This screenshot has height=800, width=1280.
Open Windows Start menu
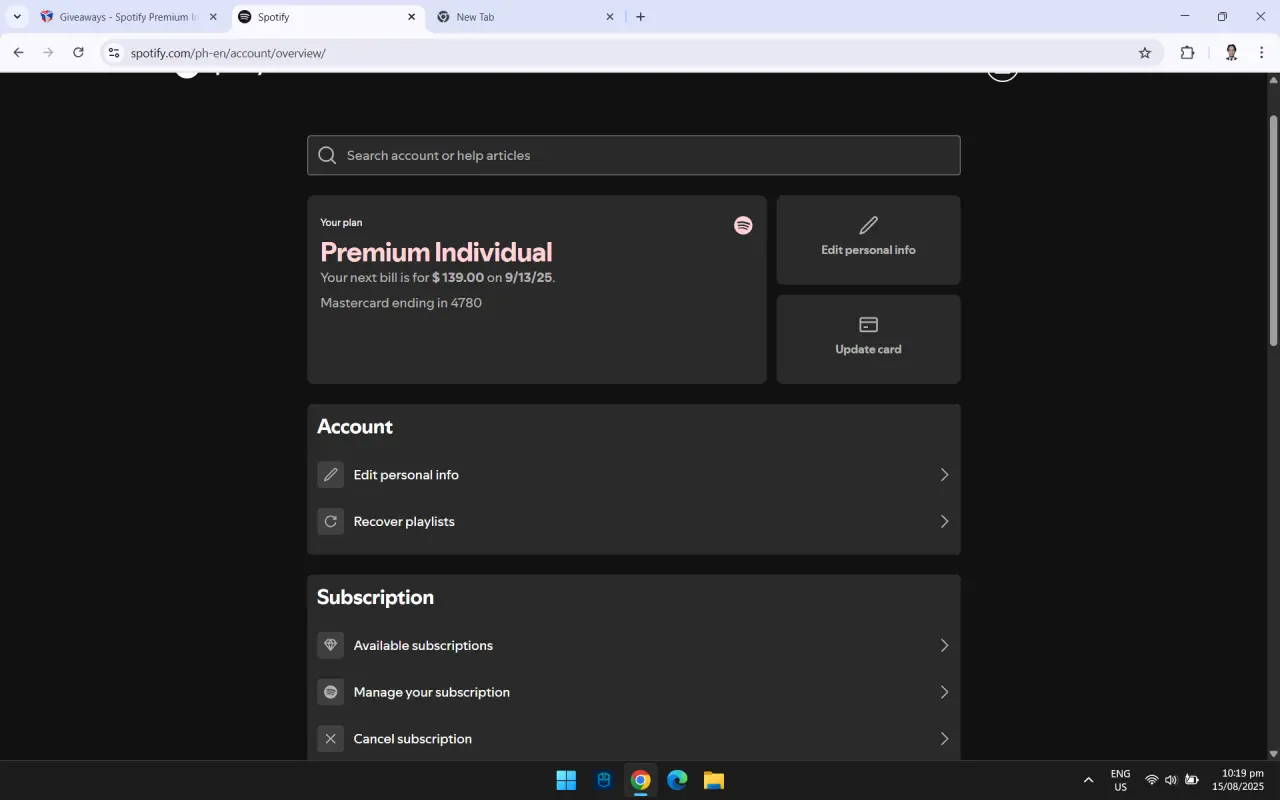[x=566, y=780]
